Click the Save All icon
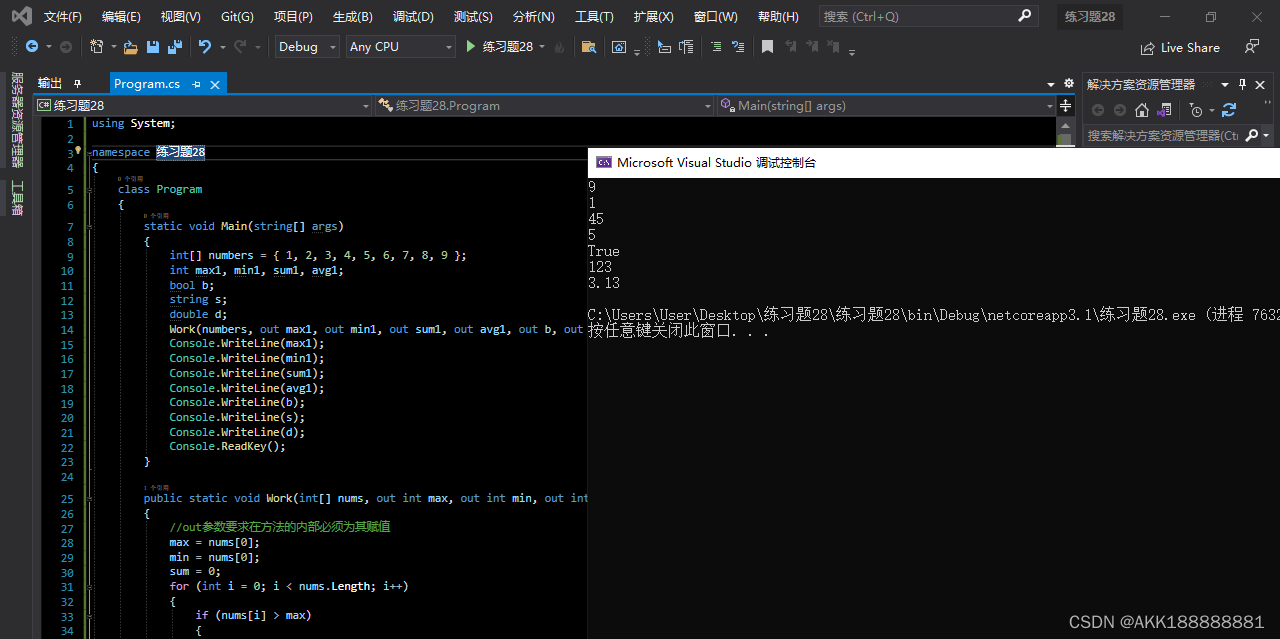 click(175, 47)
